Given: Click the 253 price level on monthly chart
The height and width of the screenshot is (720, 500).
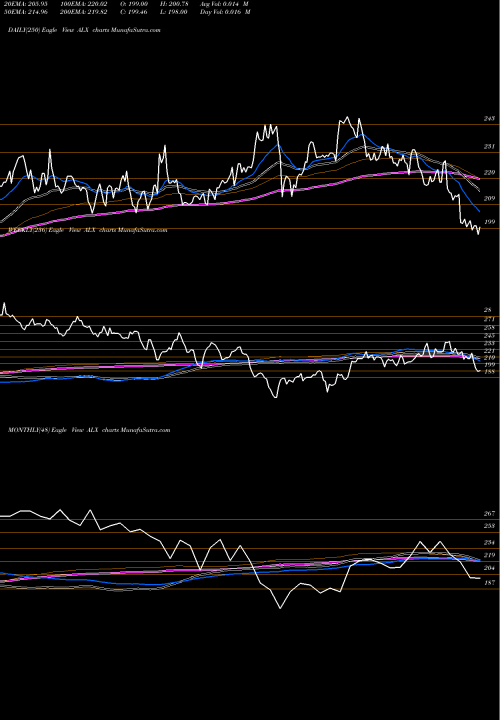Looking at the screenshot, I should (489, 526).
